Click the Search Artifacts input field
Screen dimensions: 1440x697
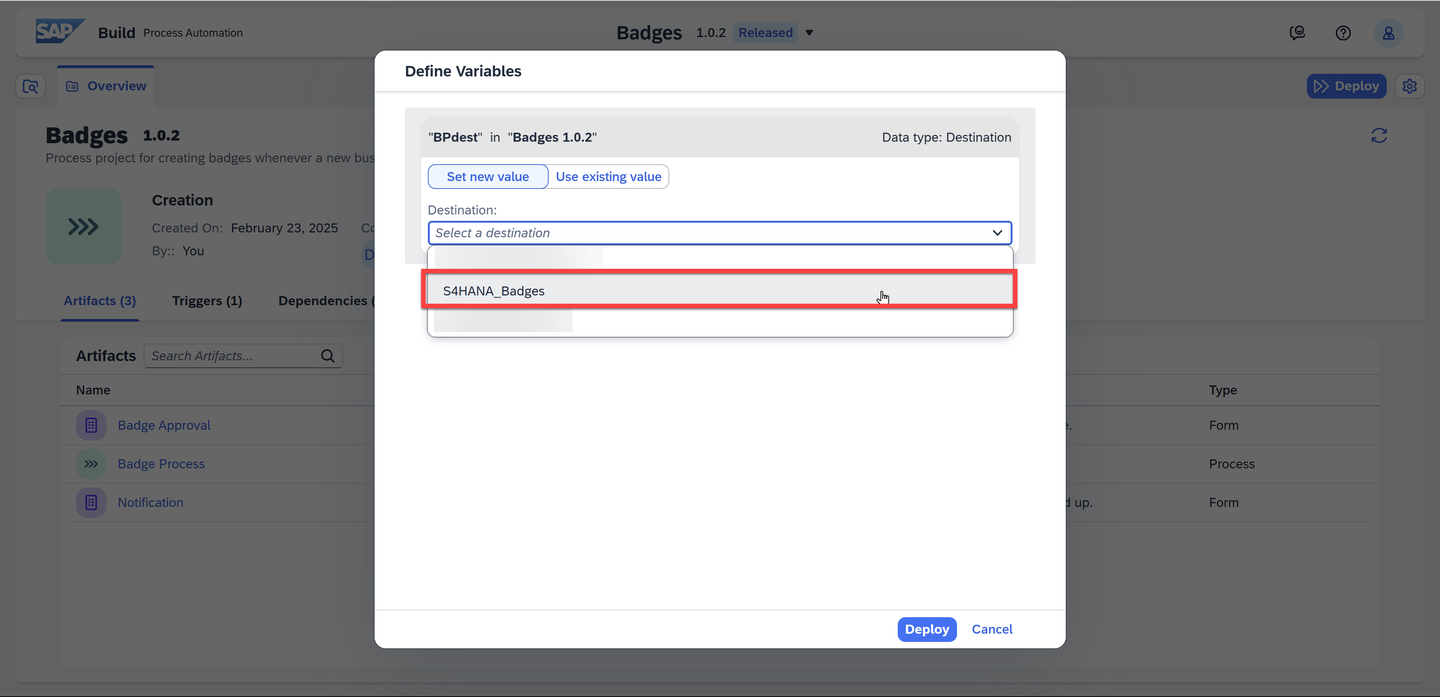(232, 356)
